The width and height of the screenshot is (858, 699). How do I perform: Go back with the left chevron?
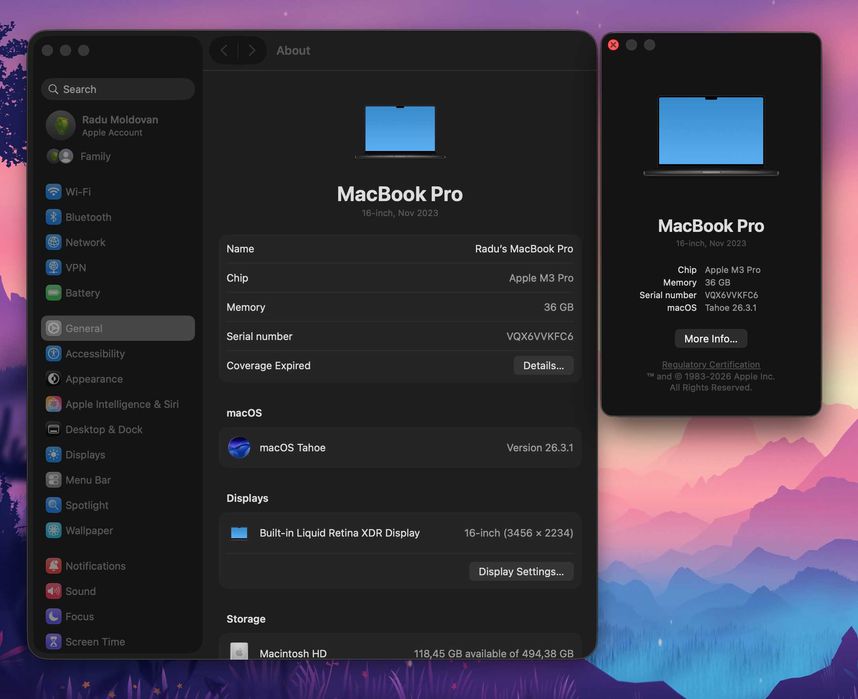pos(224,50)
